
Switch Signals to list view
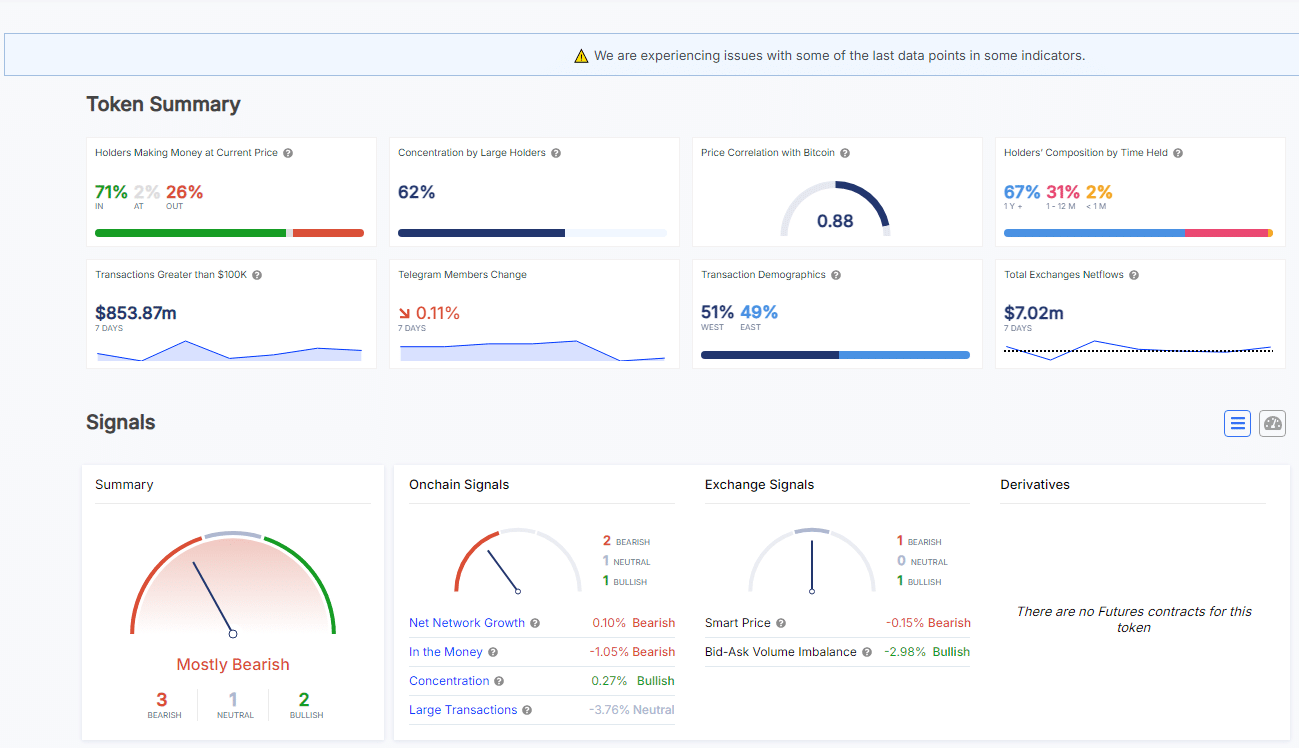[1238, 423]
